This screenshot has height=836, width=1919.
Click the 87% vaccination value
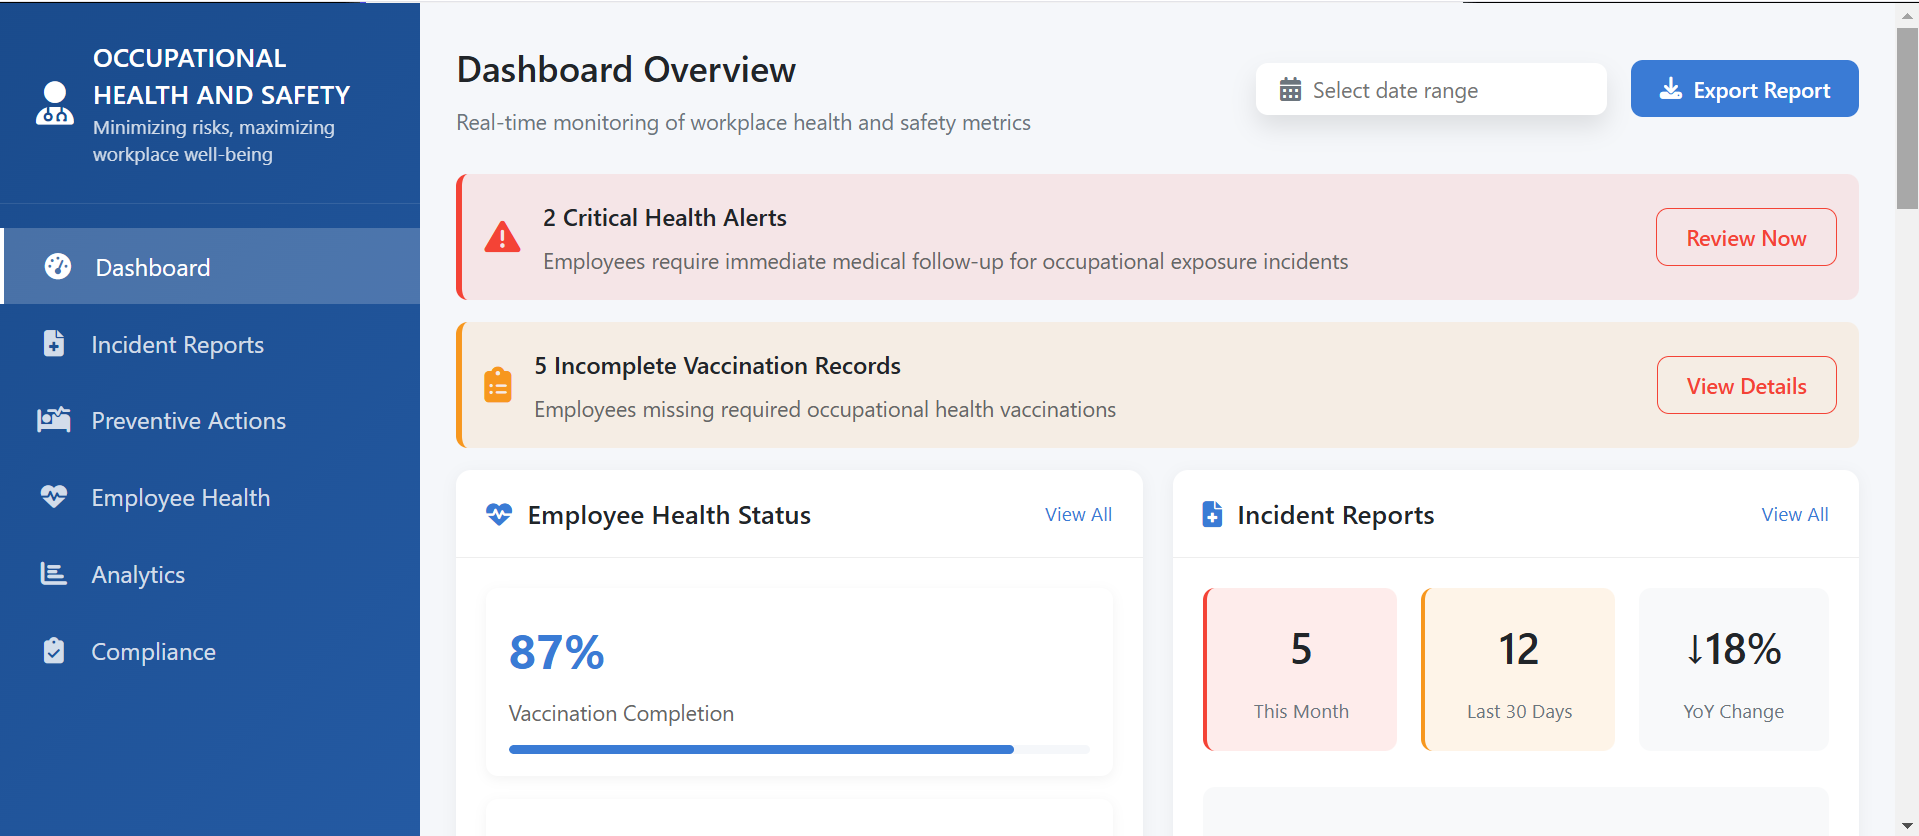point(556,652)
